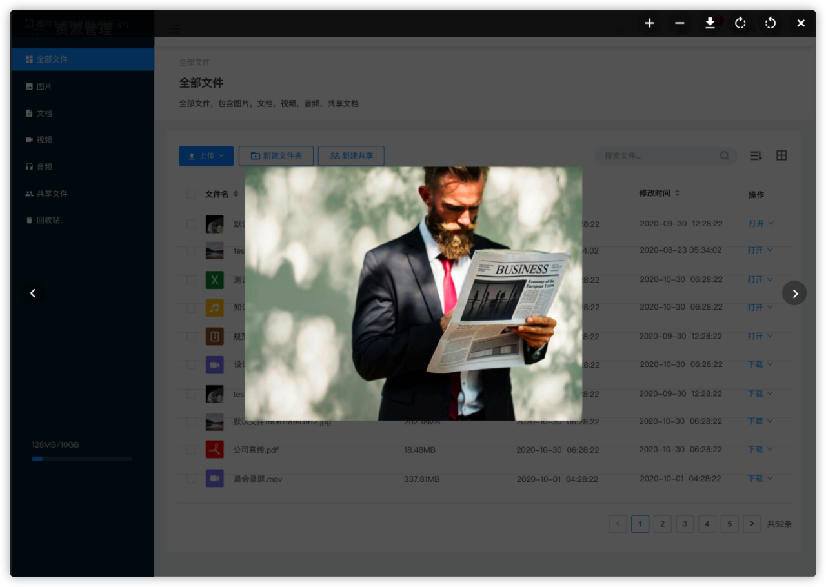Click the search magnifier icon
This screenshot has height=587, width=826.
click(725, 156)
